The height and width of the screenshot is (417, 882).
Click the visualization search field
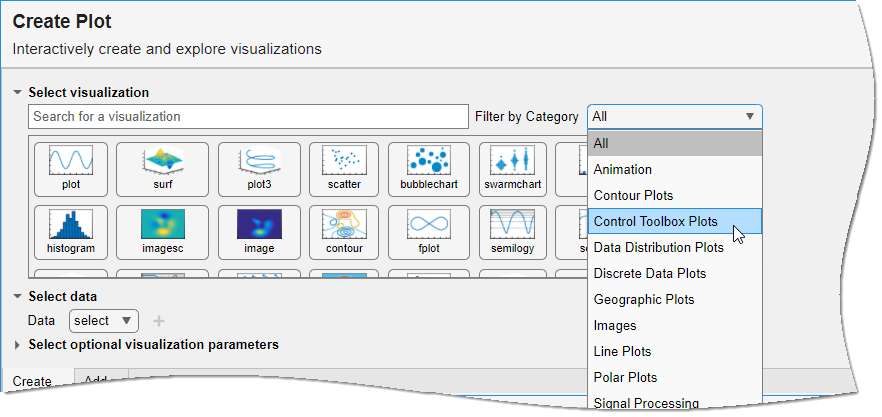(248, 117)
